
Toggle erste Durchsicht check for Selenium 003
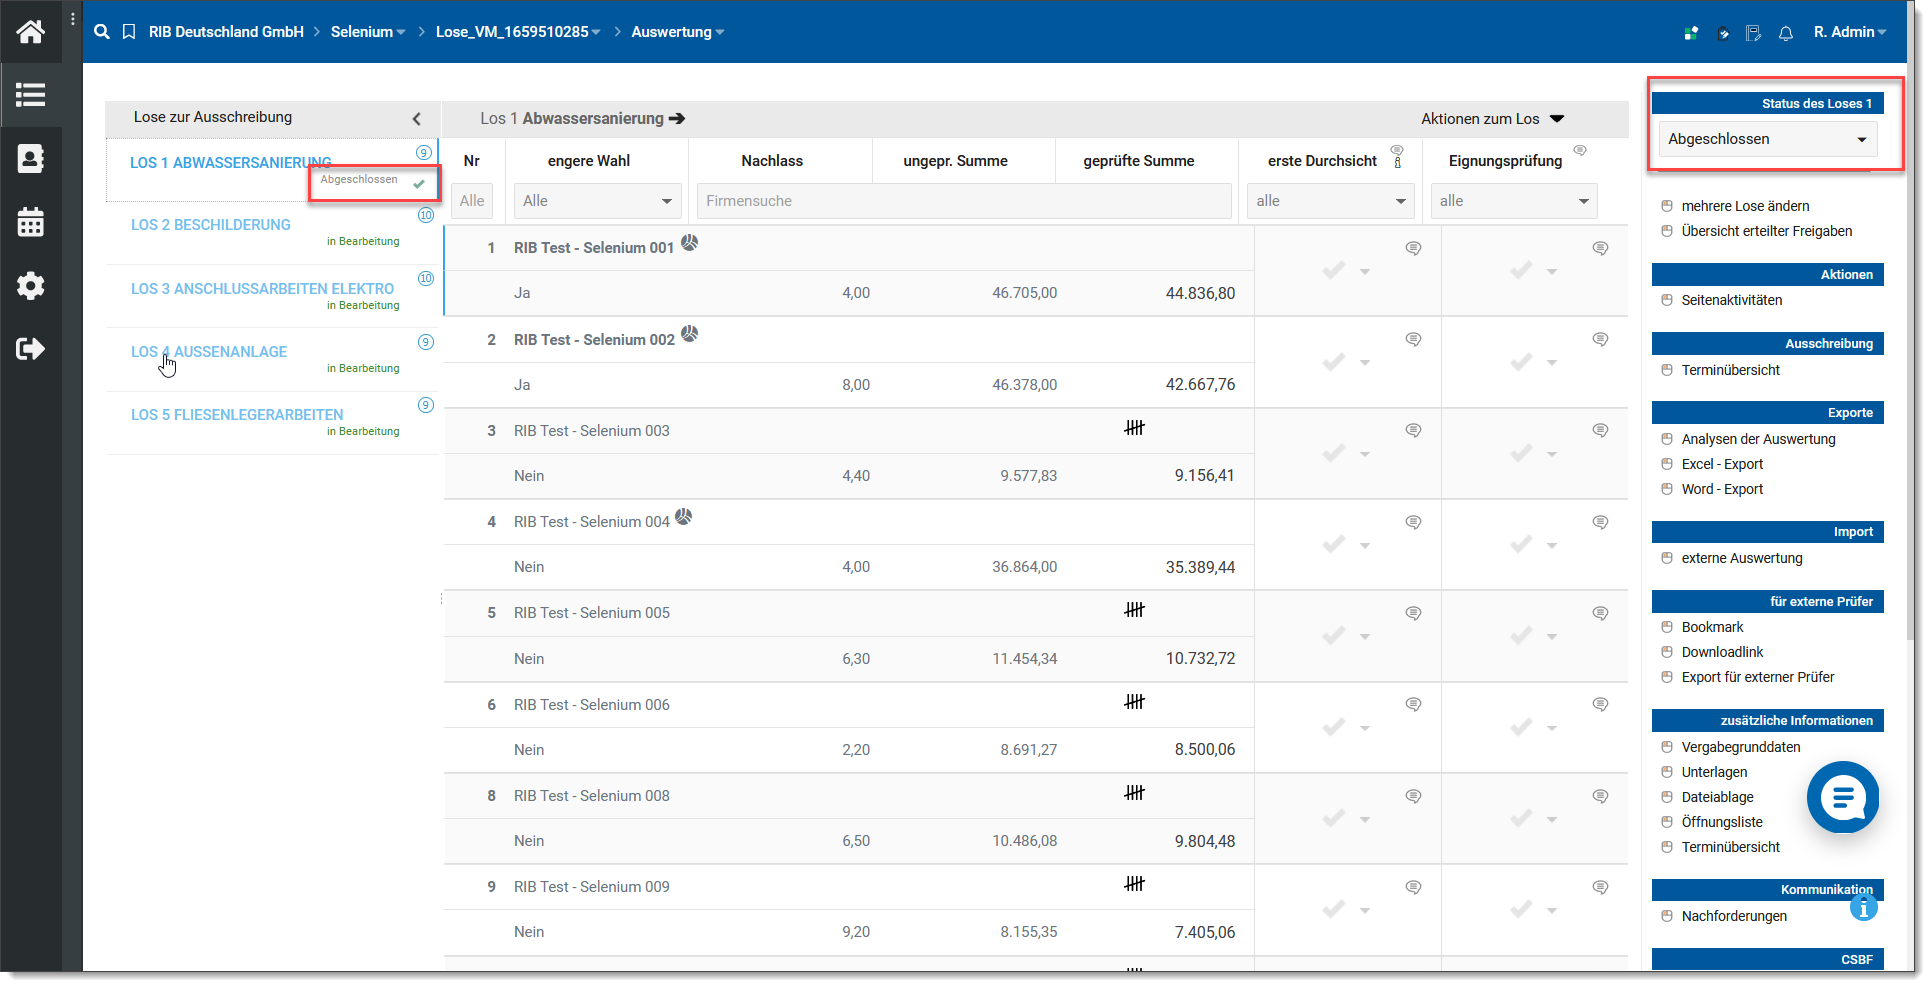point(1333,454)
